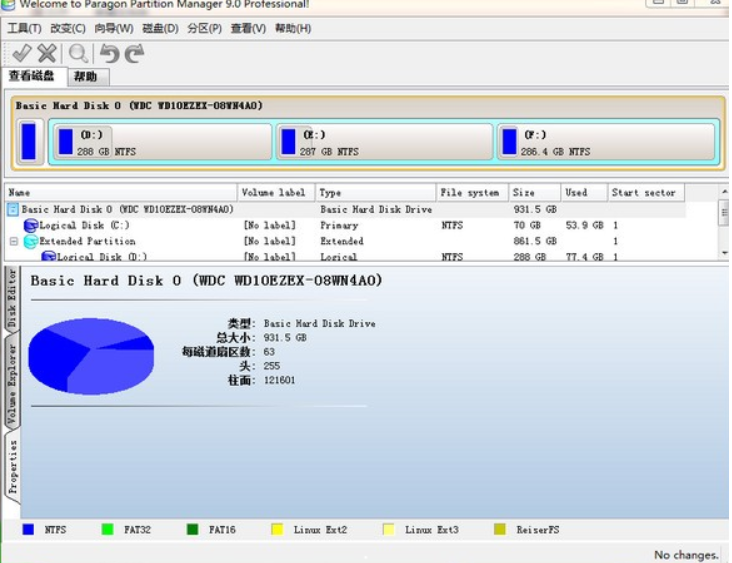Click the partition list scroll down arrow

[x=724, y=253]
